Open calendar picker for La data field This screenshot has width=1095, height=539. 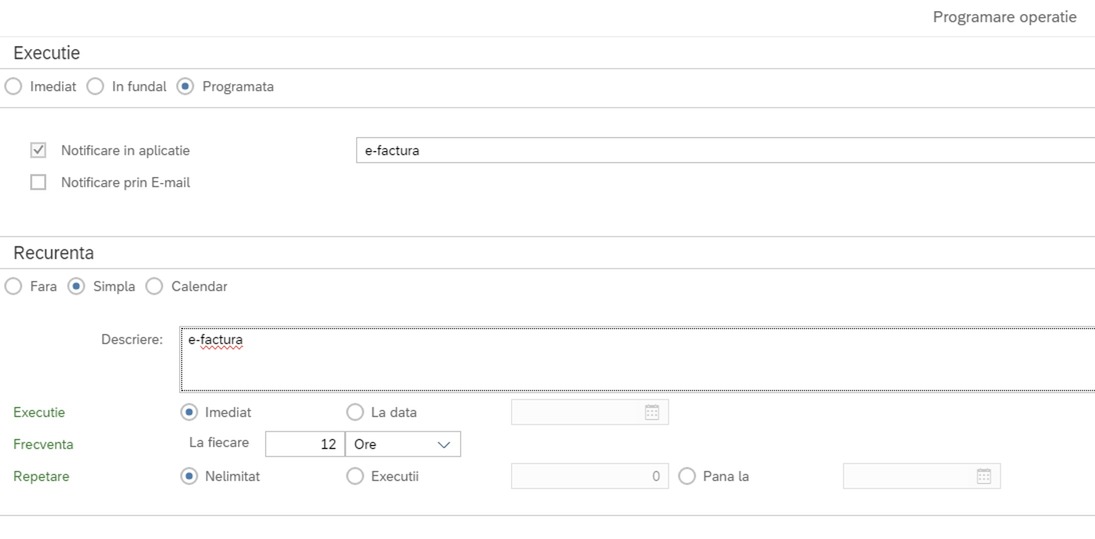[x=652, y=413]
